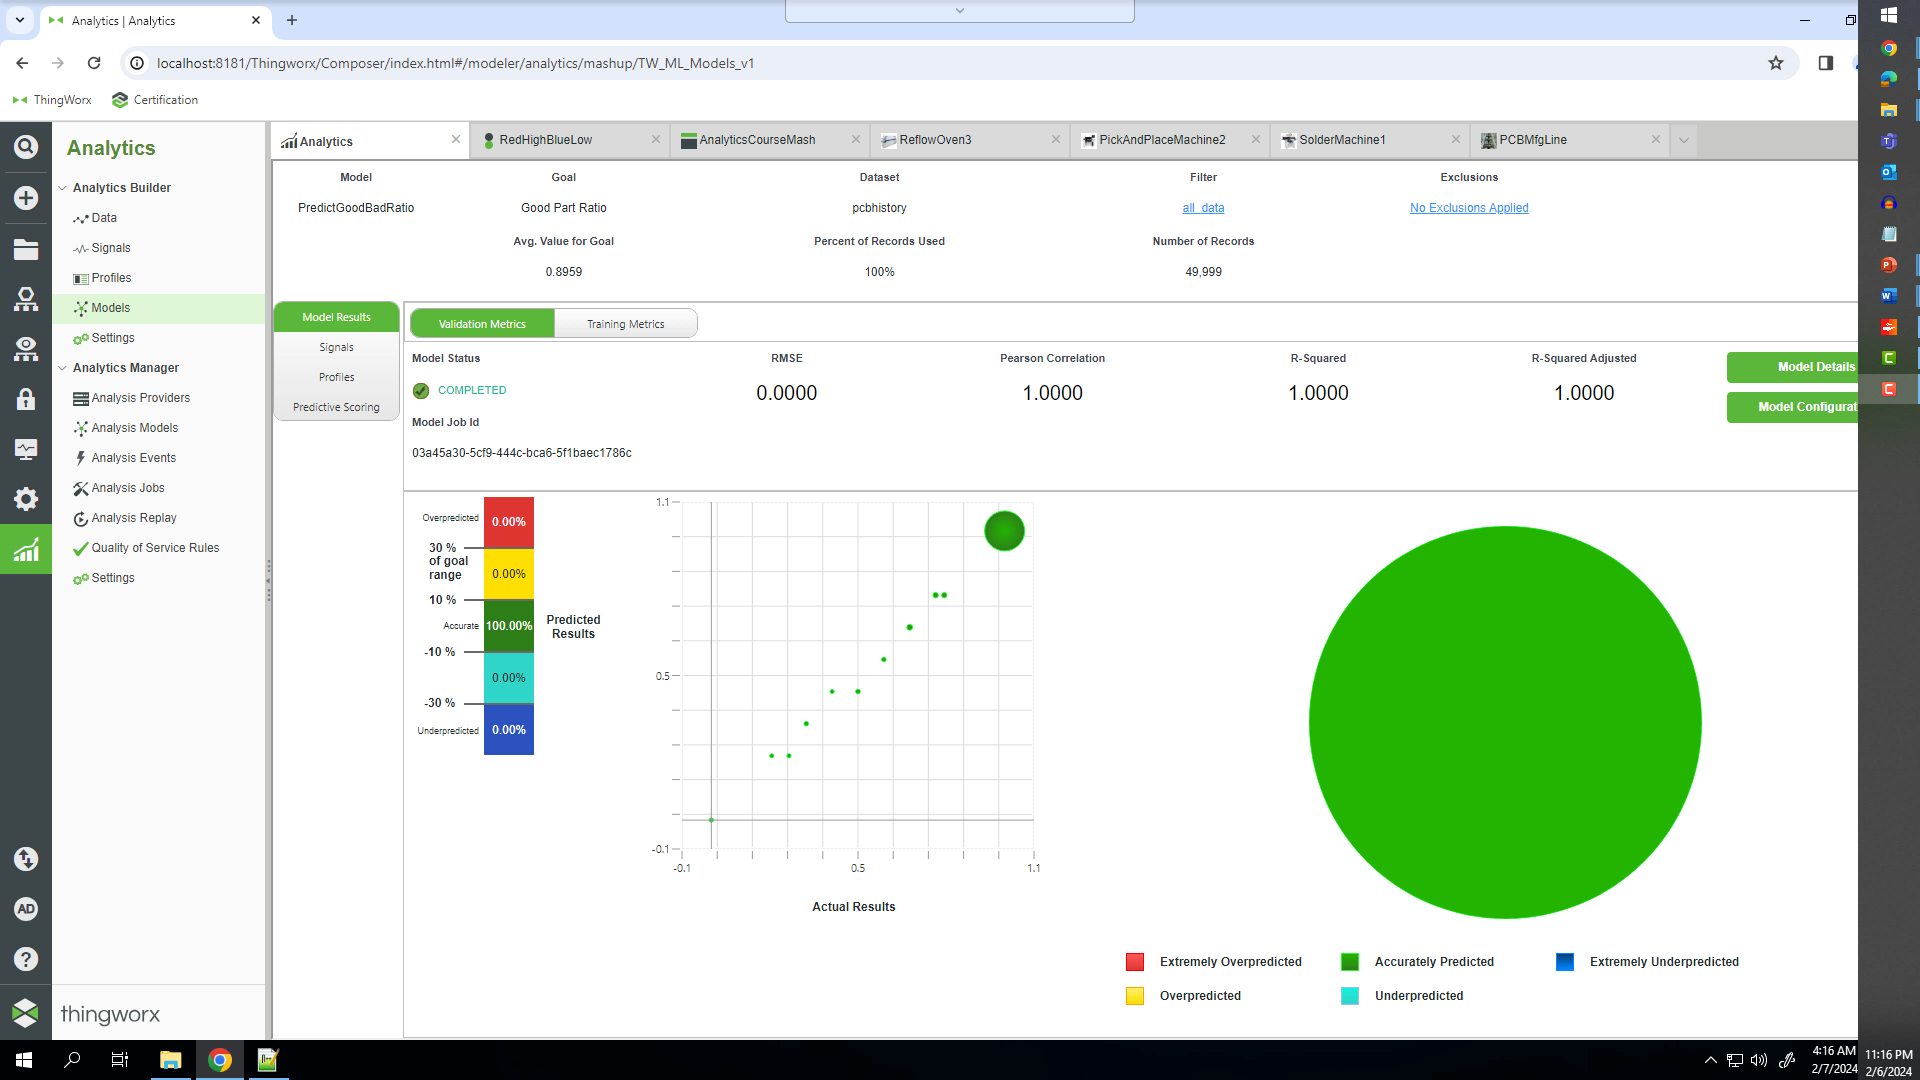Image resolution: width=1920 pixels, height=1080 pixels.
Task: Click the Model Details button
Action: [1818, 367]
